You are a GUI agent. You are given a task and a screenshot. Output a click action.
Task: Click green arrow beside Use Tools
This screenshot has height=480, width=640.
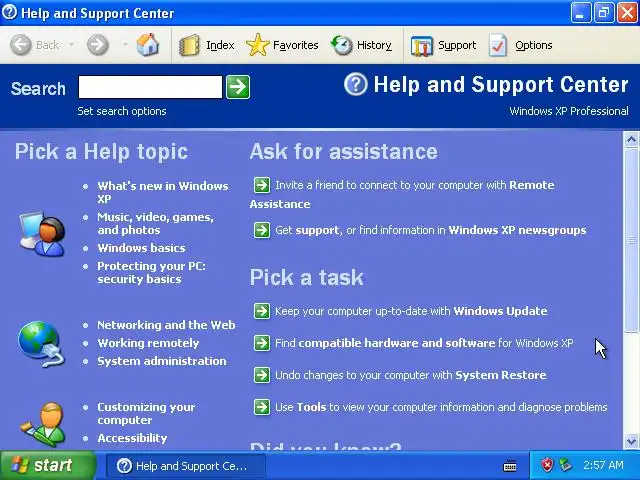coord(262,407)
